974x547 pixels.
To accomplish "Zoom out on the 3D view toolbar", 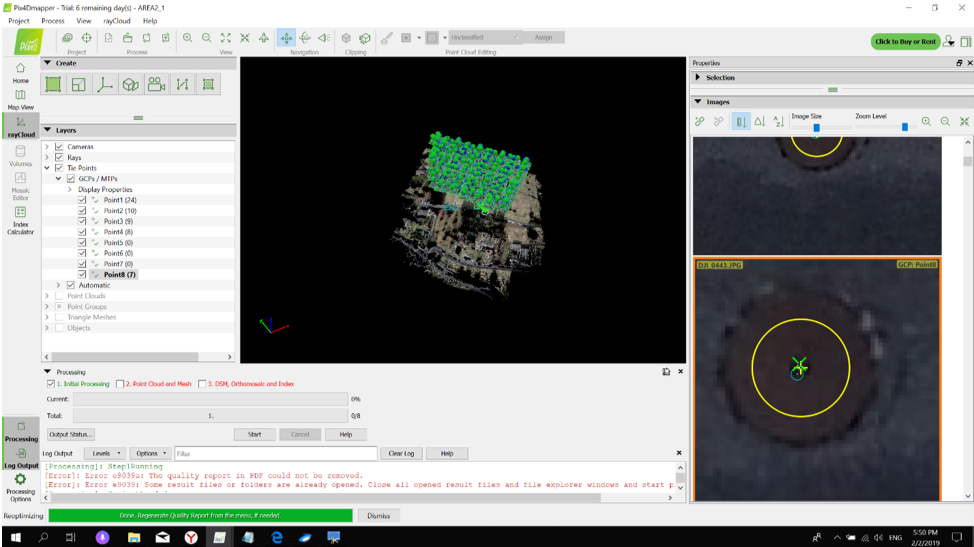I will point(207,38).
